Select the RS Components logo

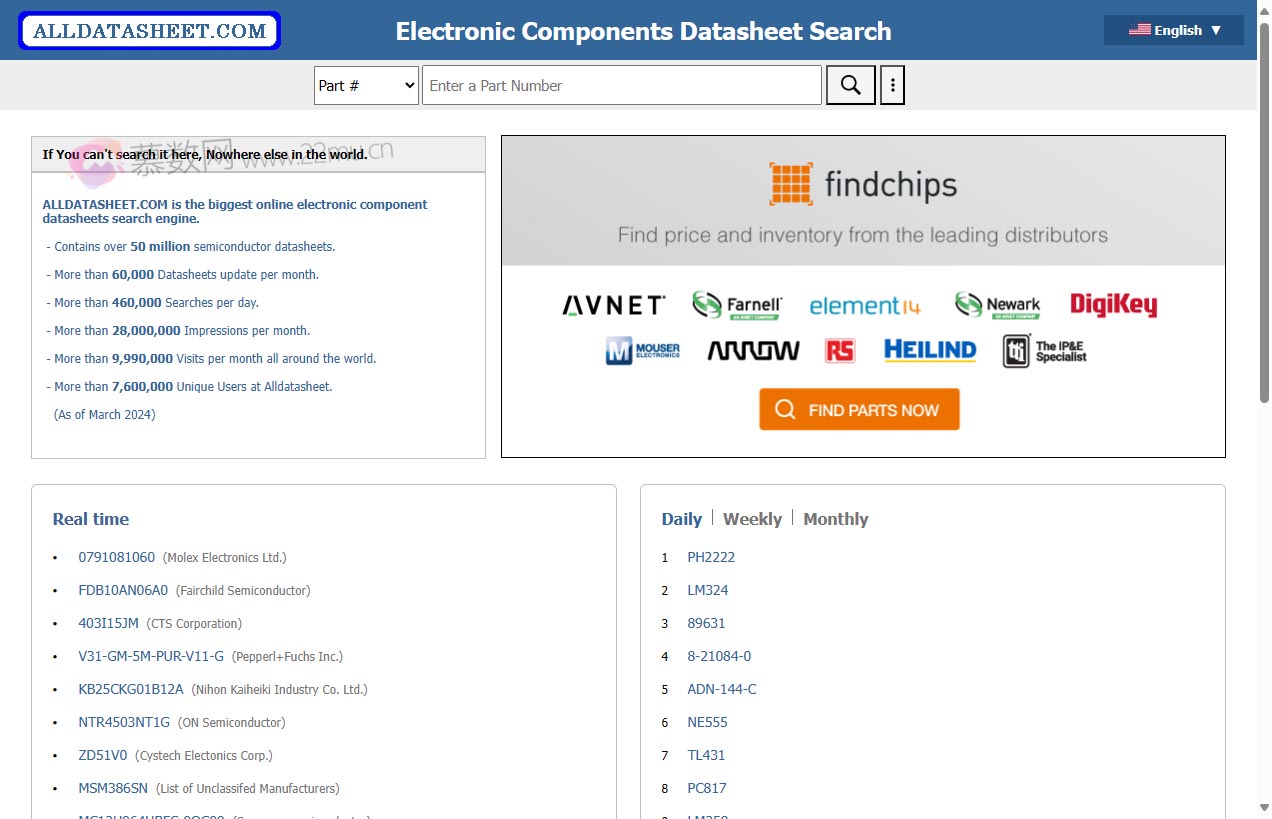coord(840,350)
